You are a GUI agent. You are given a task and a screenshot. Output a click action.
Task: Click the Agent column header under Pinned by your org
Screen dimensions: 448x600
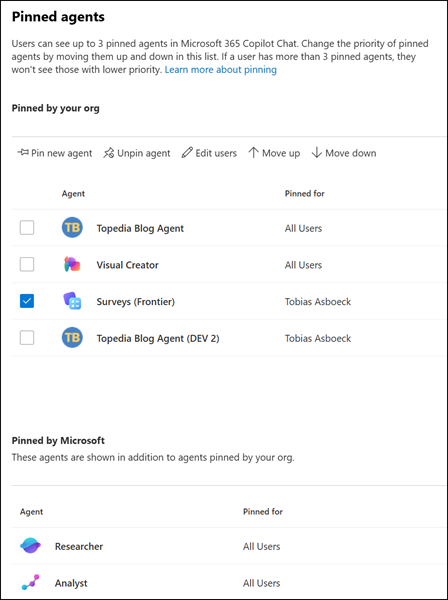click(73, 194)
